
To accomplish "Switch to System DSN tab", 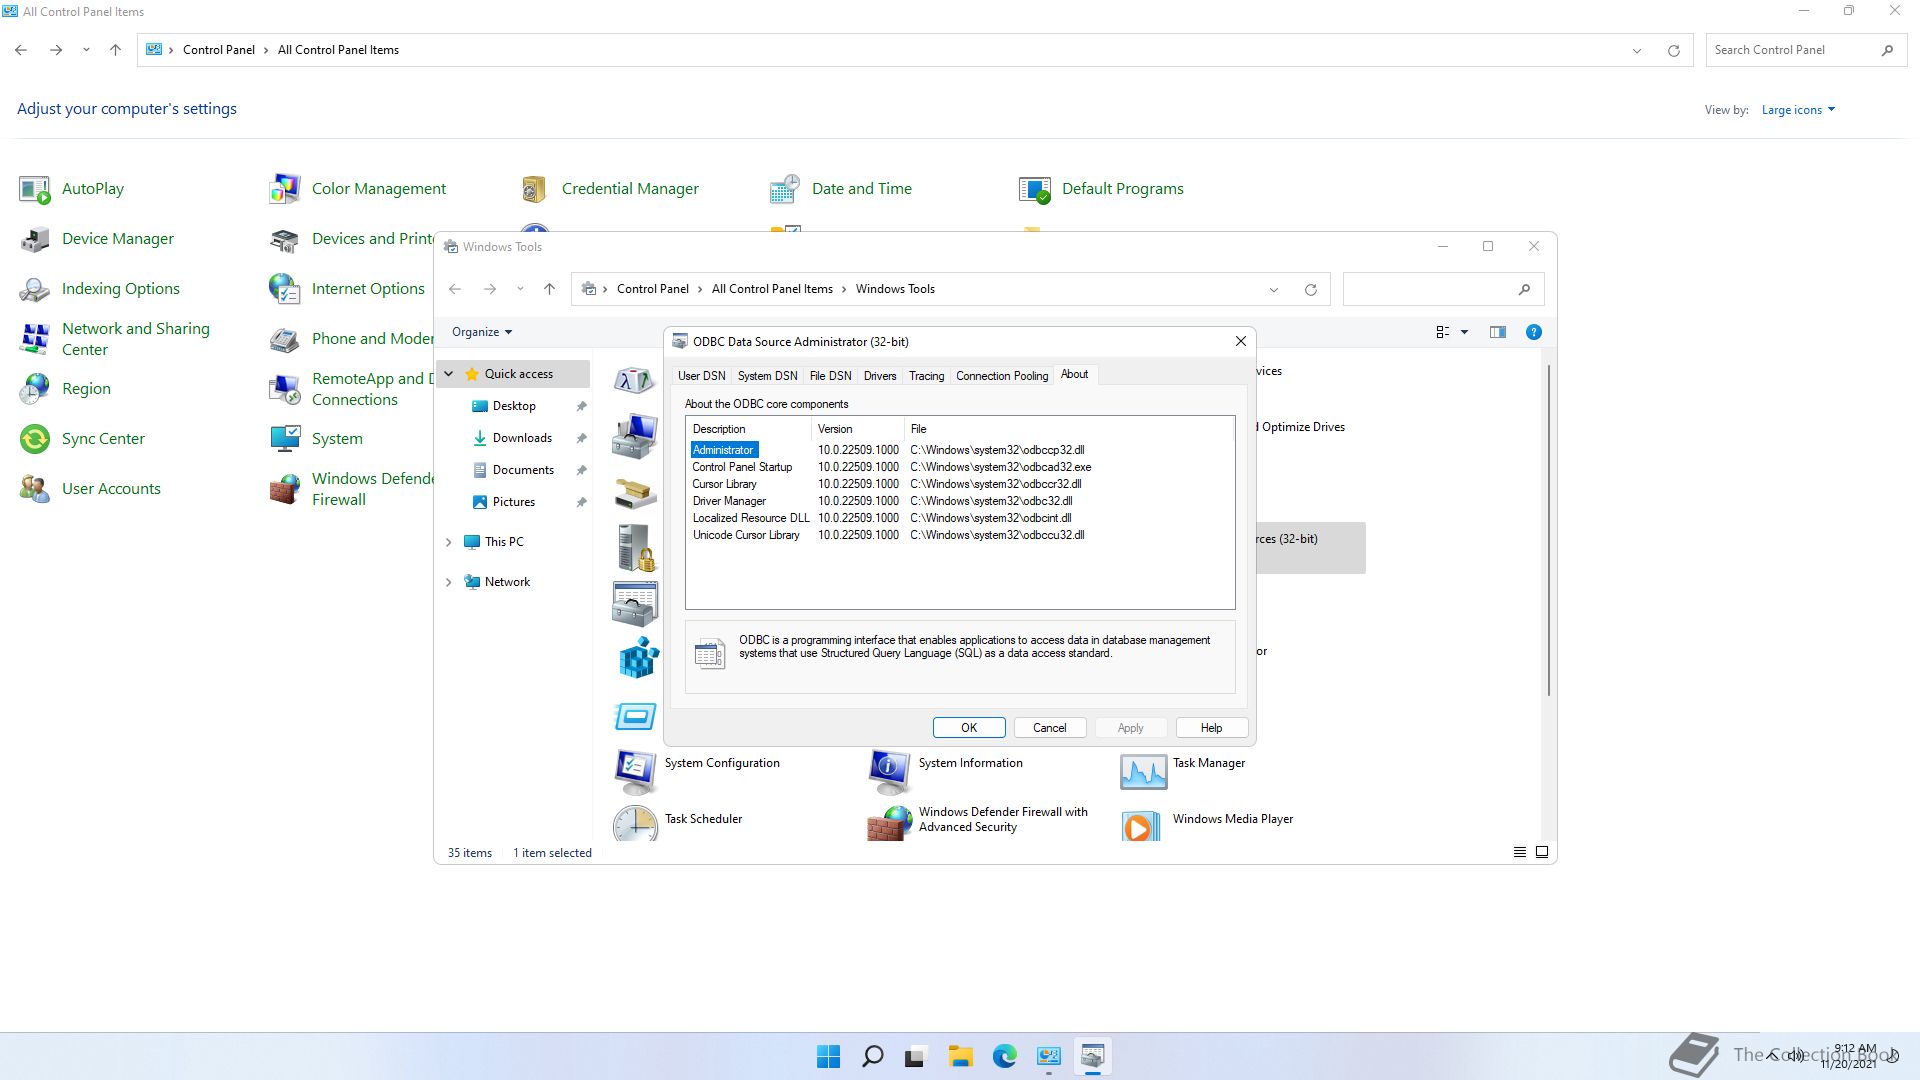I will pyautogui.click(x=767, y=376).
